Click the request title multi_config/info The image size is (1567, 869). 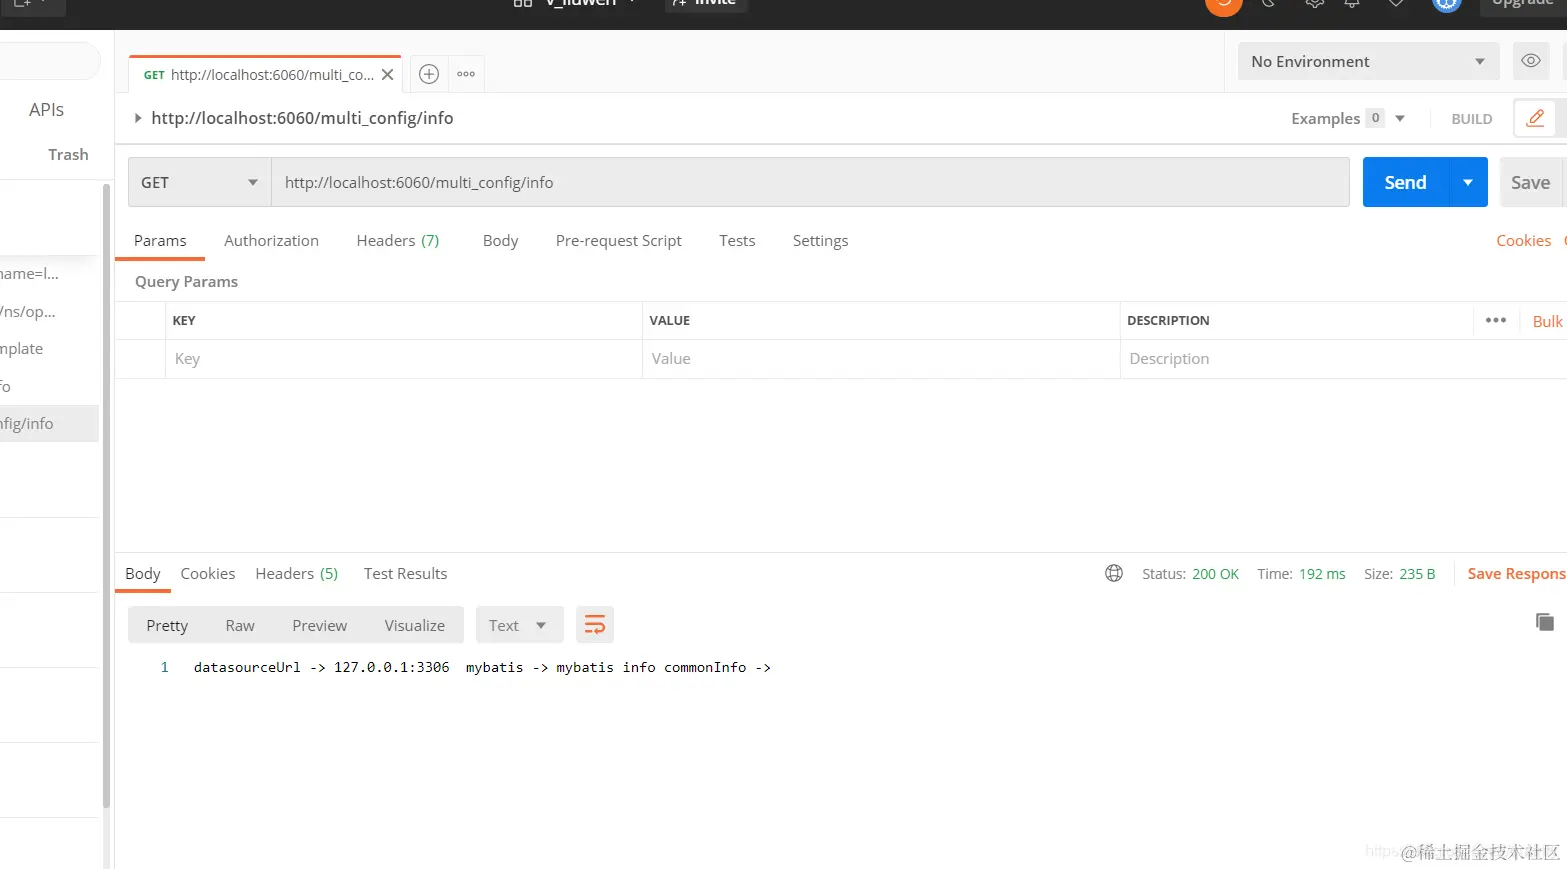tap(302, 118)
